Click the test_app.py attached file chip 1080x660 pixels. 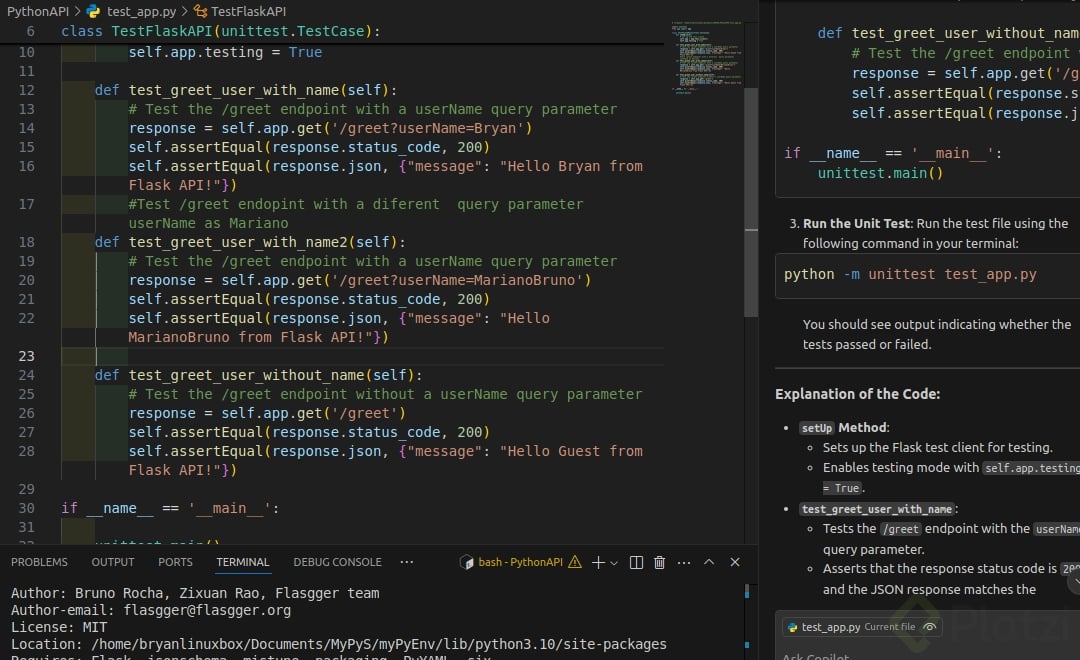[830, 627]
